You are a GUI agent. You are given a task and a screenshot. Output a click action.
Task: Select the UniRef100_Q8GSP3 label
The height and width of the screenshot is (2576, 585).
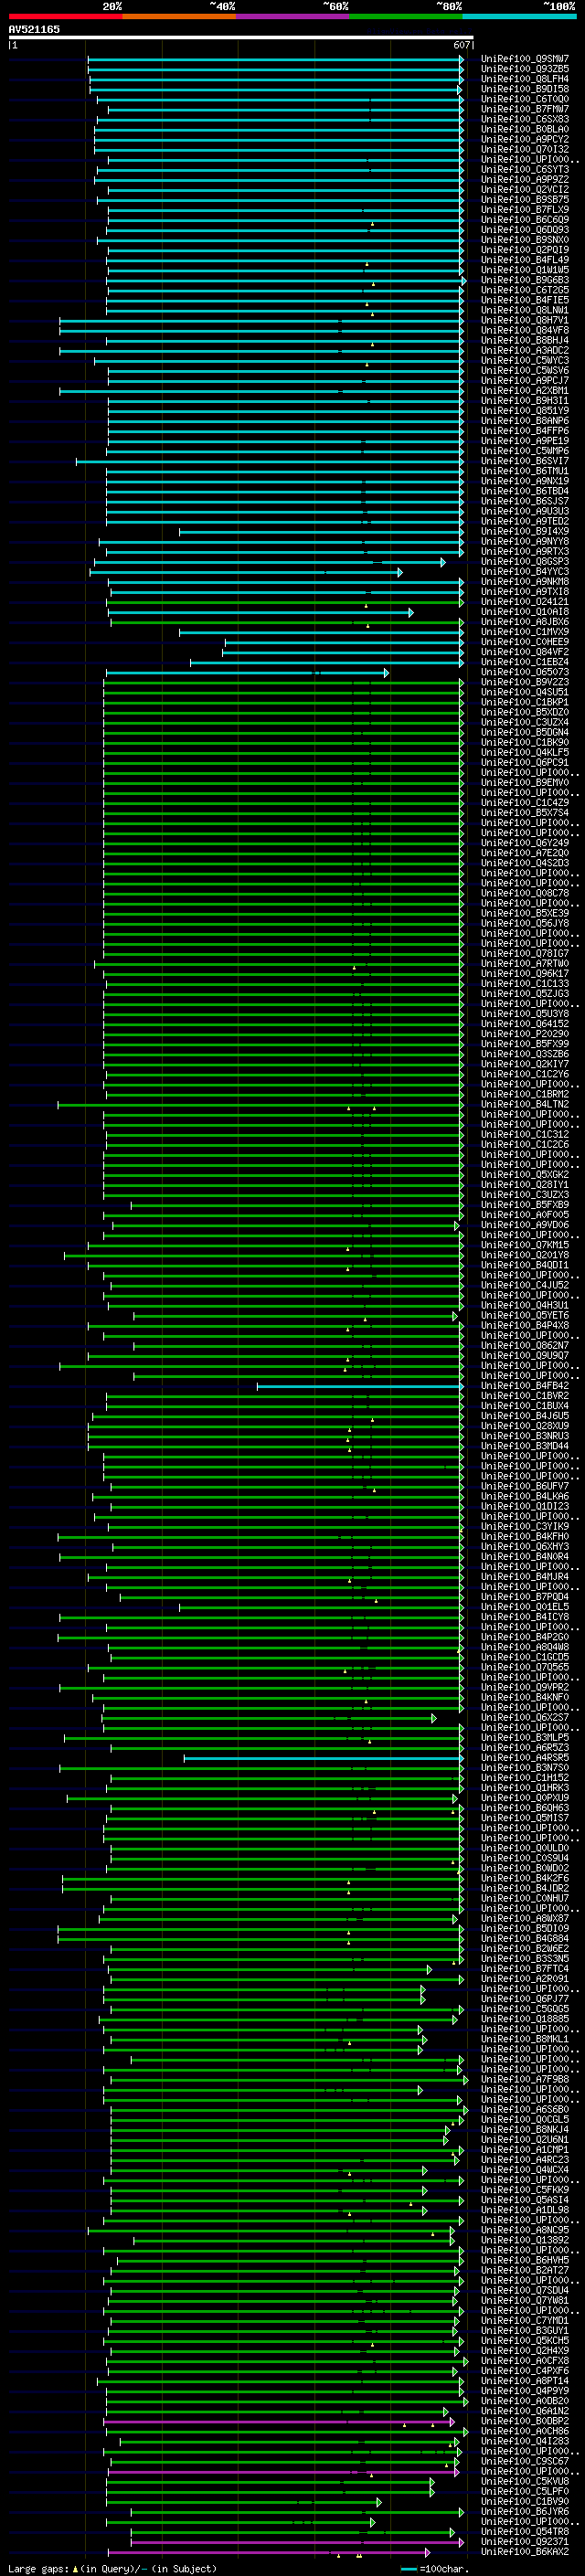point(525,561)
